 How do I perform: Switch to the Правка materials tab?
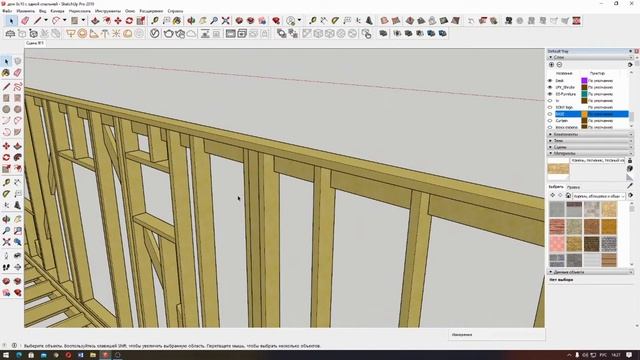pos(573,187)
